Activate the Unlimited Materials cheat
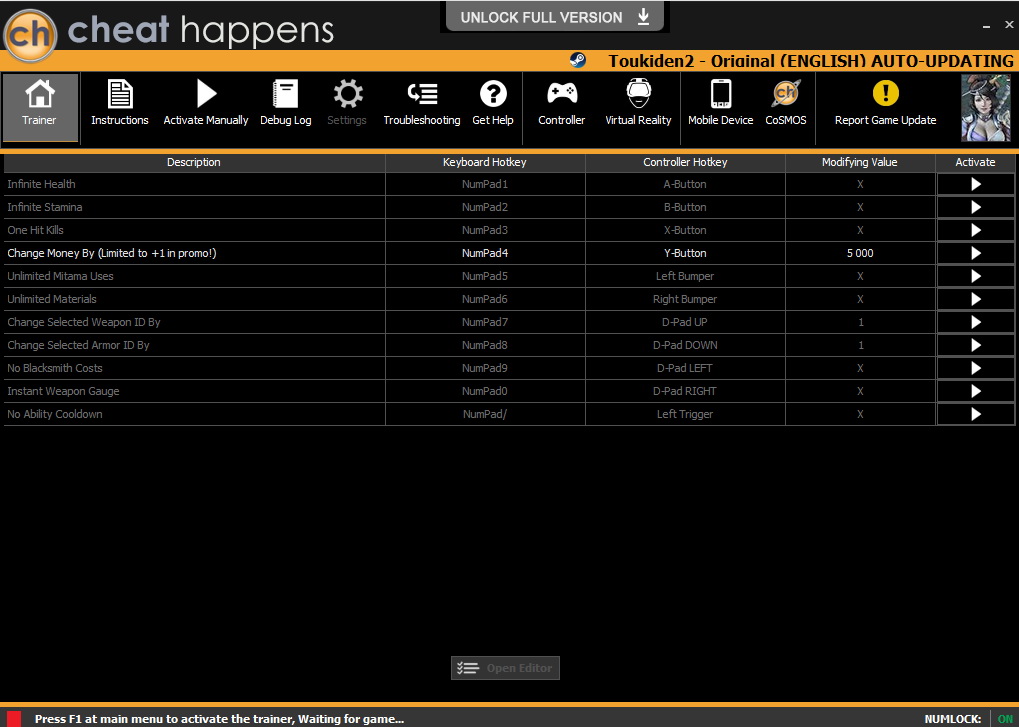Image resolution: width=1019 pixels, height=727 pixels. tap(975, 300)
